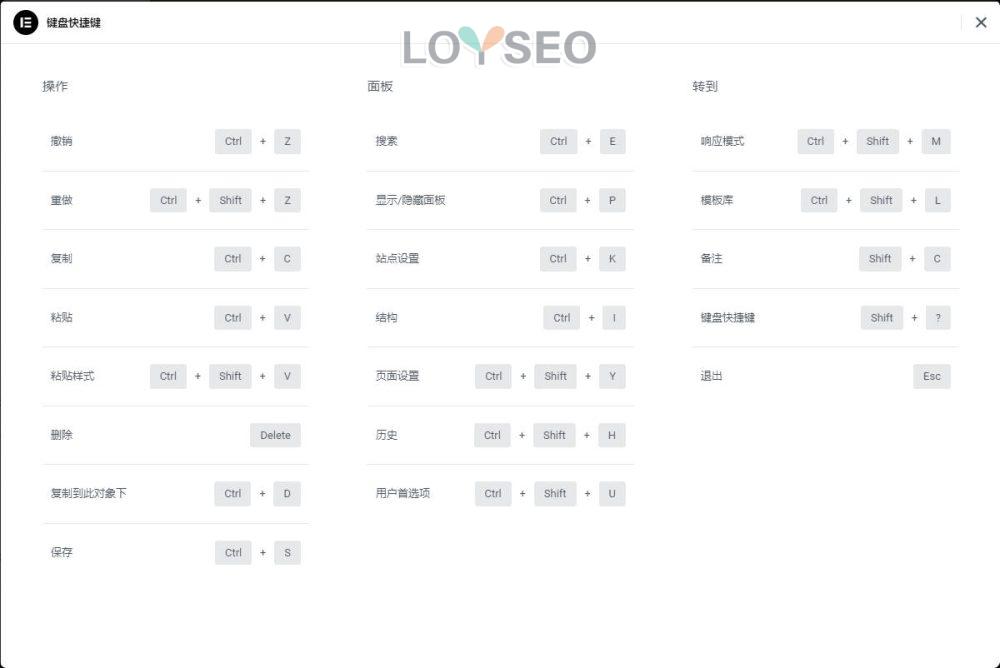Click the 撤销 shortcut label
1000x668 pixels.
61,141
